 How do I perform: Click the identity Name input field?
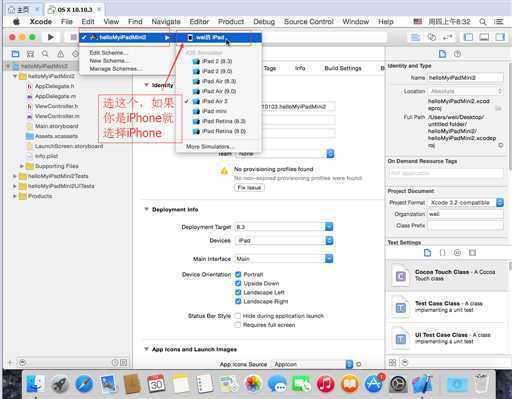tap(465, 78)
